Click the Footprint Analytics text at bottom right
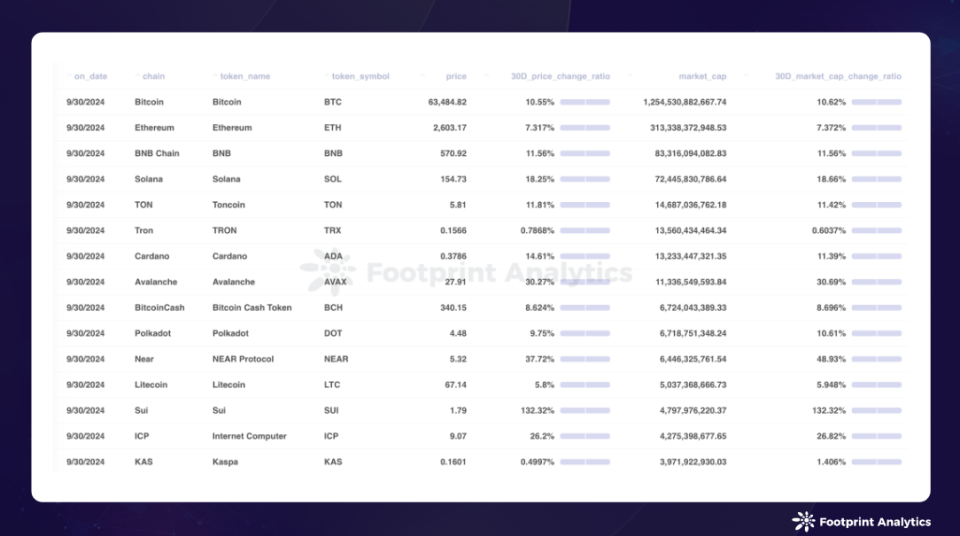960x536 pixels. pyautogui.click(x=874, y=522)
